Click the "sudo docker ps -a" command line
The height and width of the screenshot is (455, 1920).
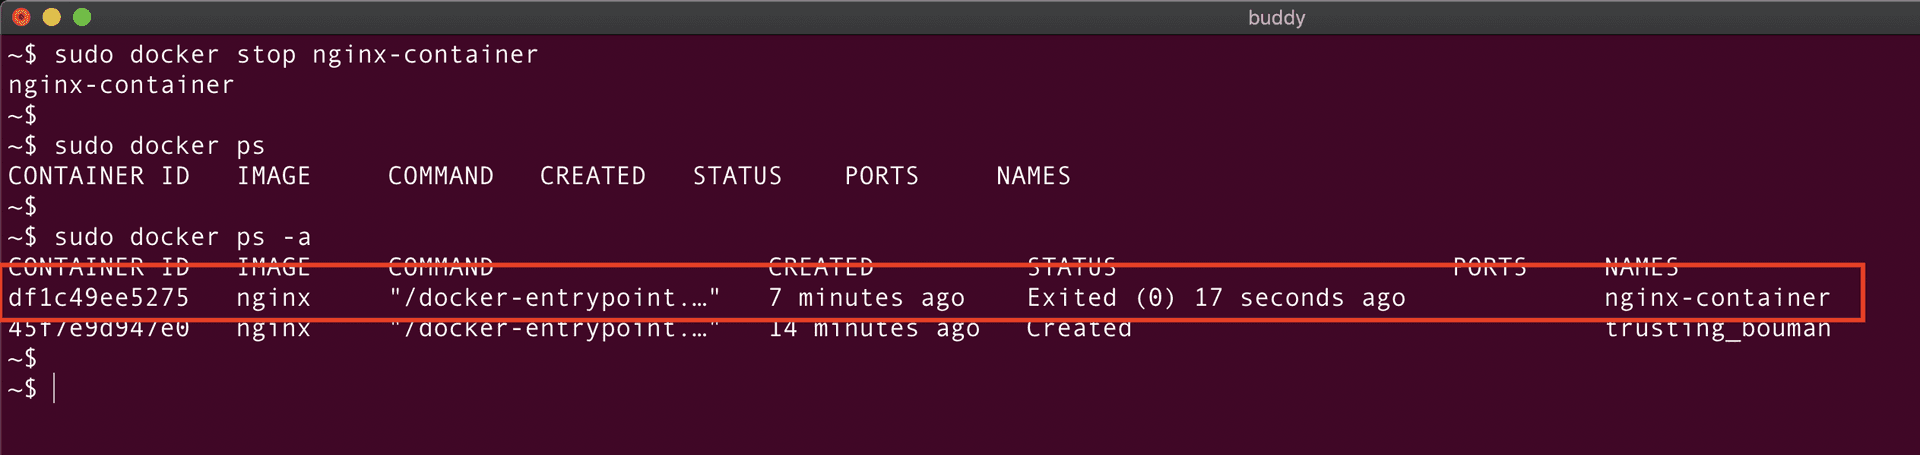pyautogui.click(x=182, y=237)
